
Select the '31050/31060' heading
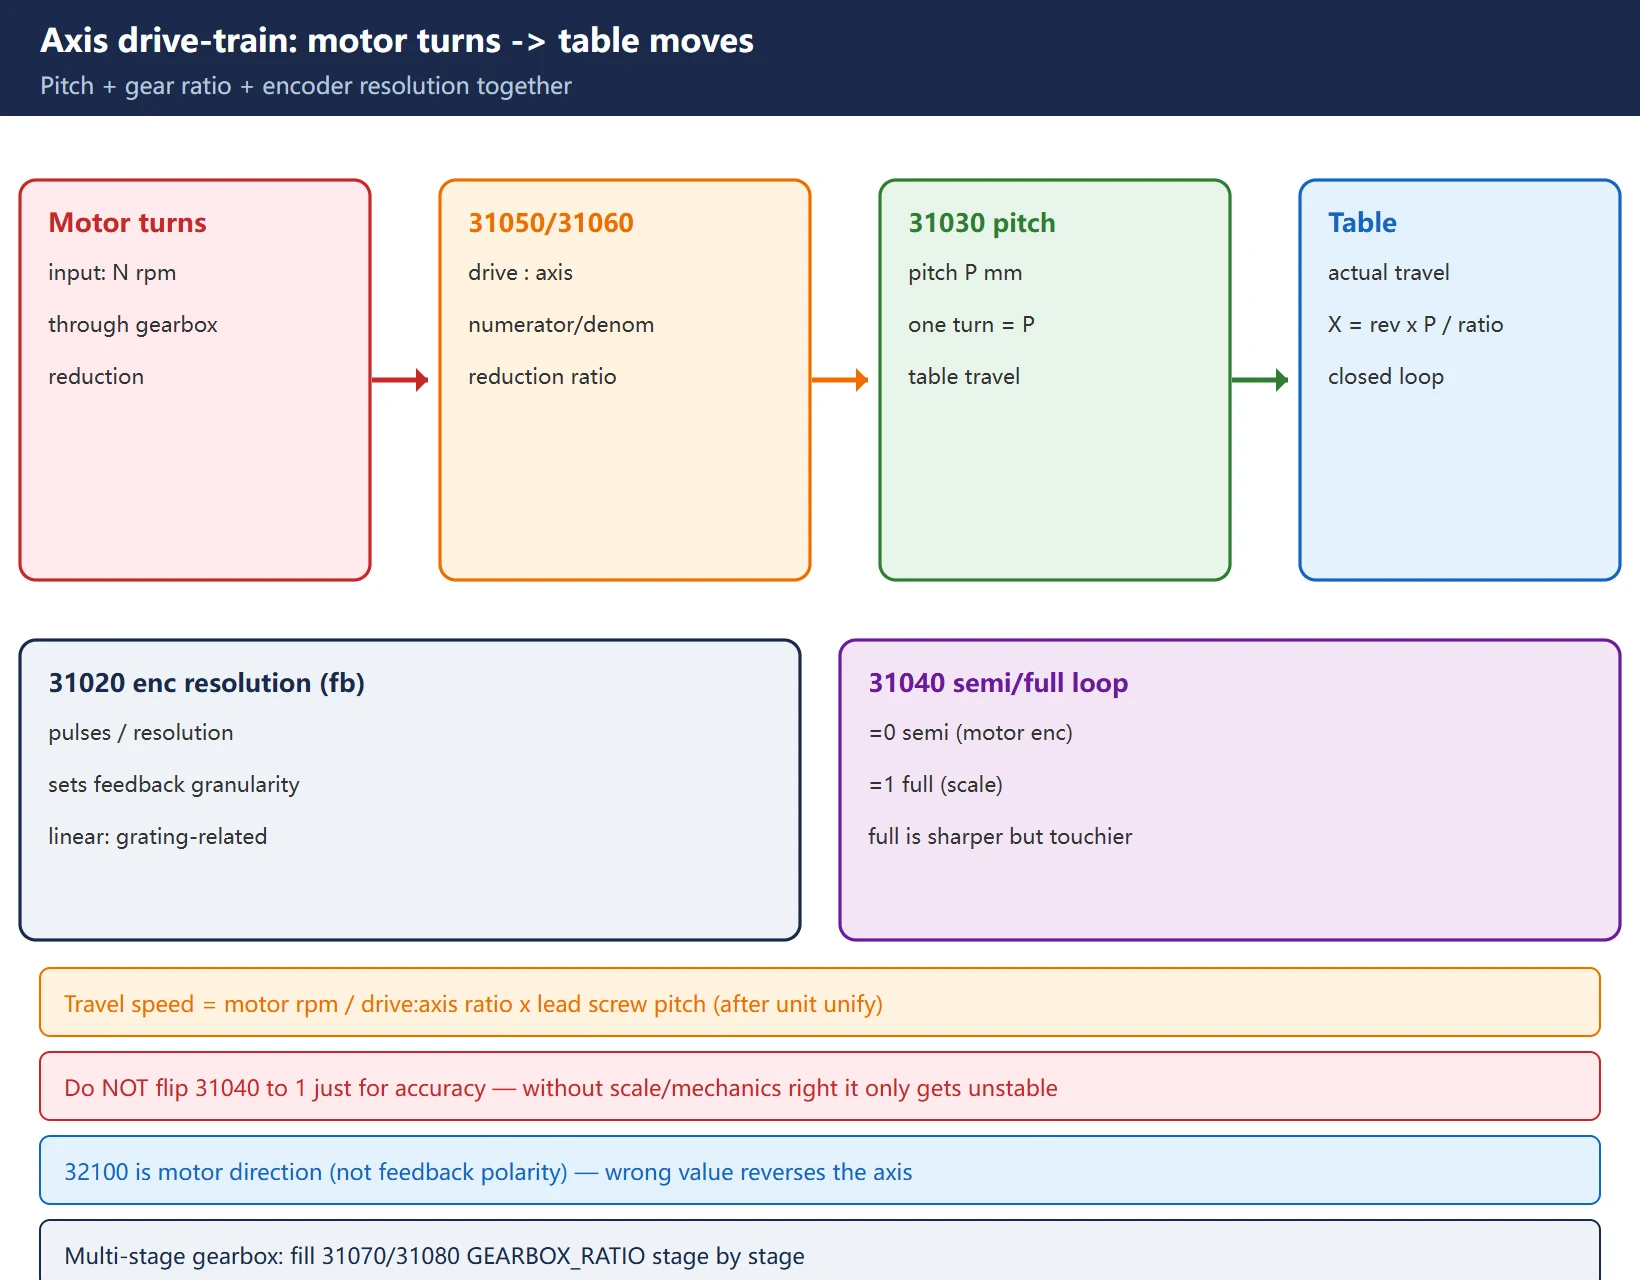point(551,222)
